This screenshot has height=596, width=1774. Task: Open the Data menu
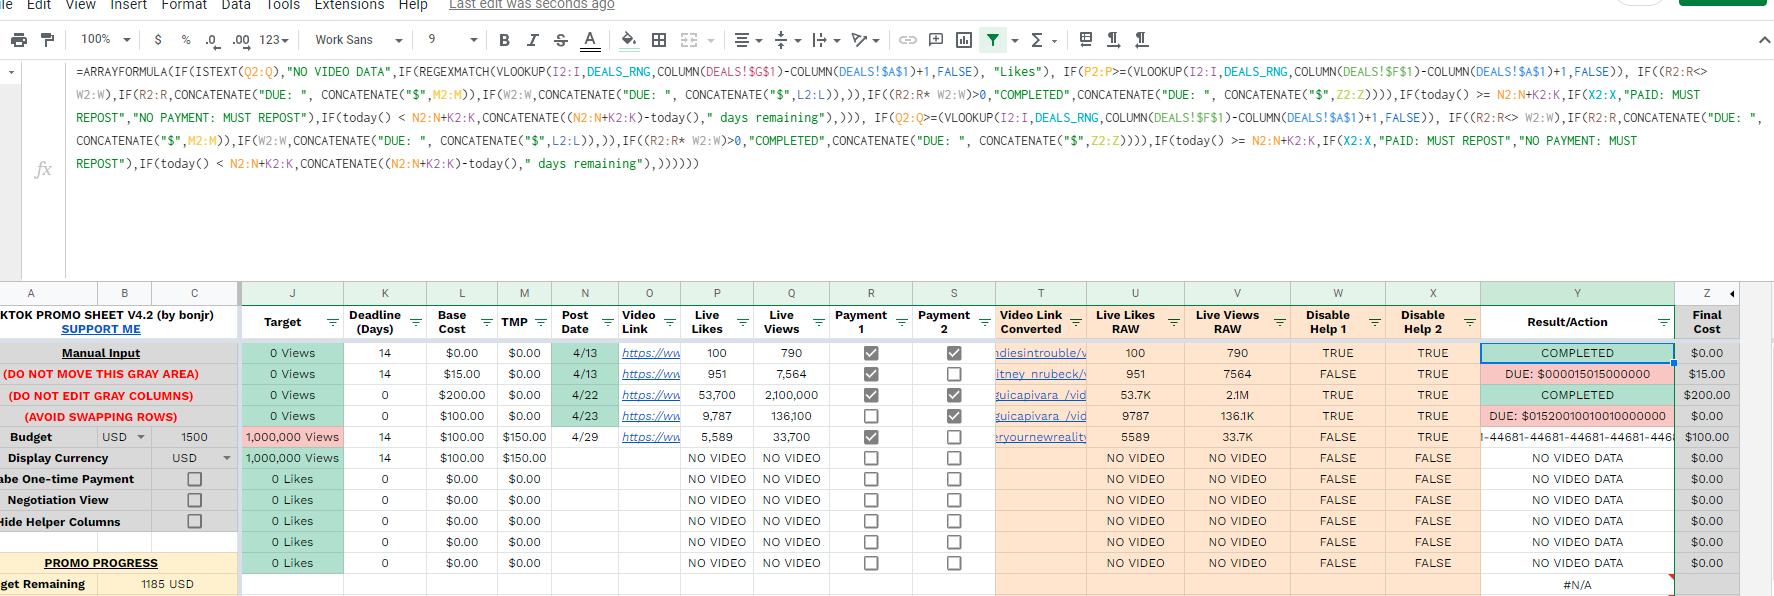(x=236, y=5)
